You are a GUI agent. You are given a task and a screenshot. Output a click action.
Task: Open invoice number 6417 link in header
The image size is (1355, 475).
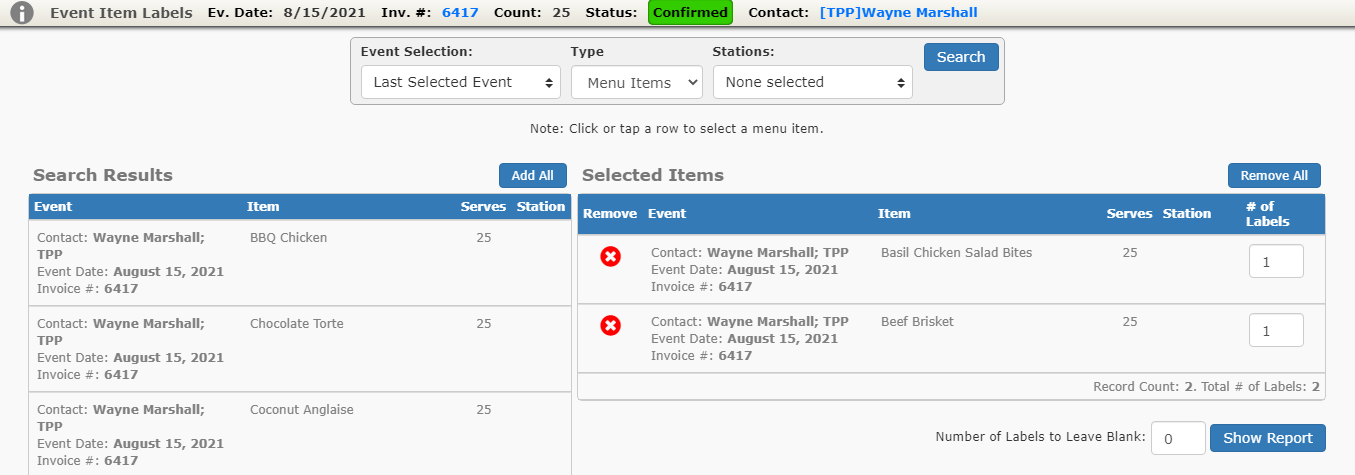pos(460,13)
